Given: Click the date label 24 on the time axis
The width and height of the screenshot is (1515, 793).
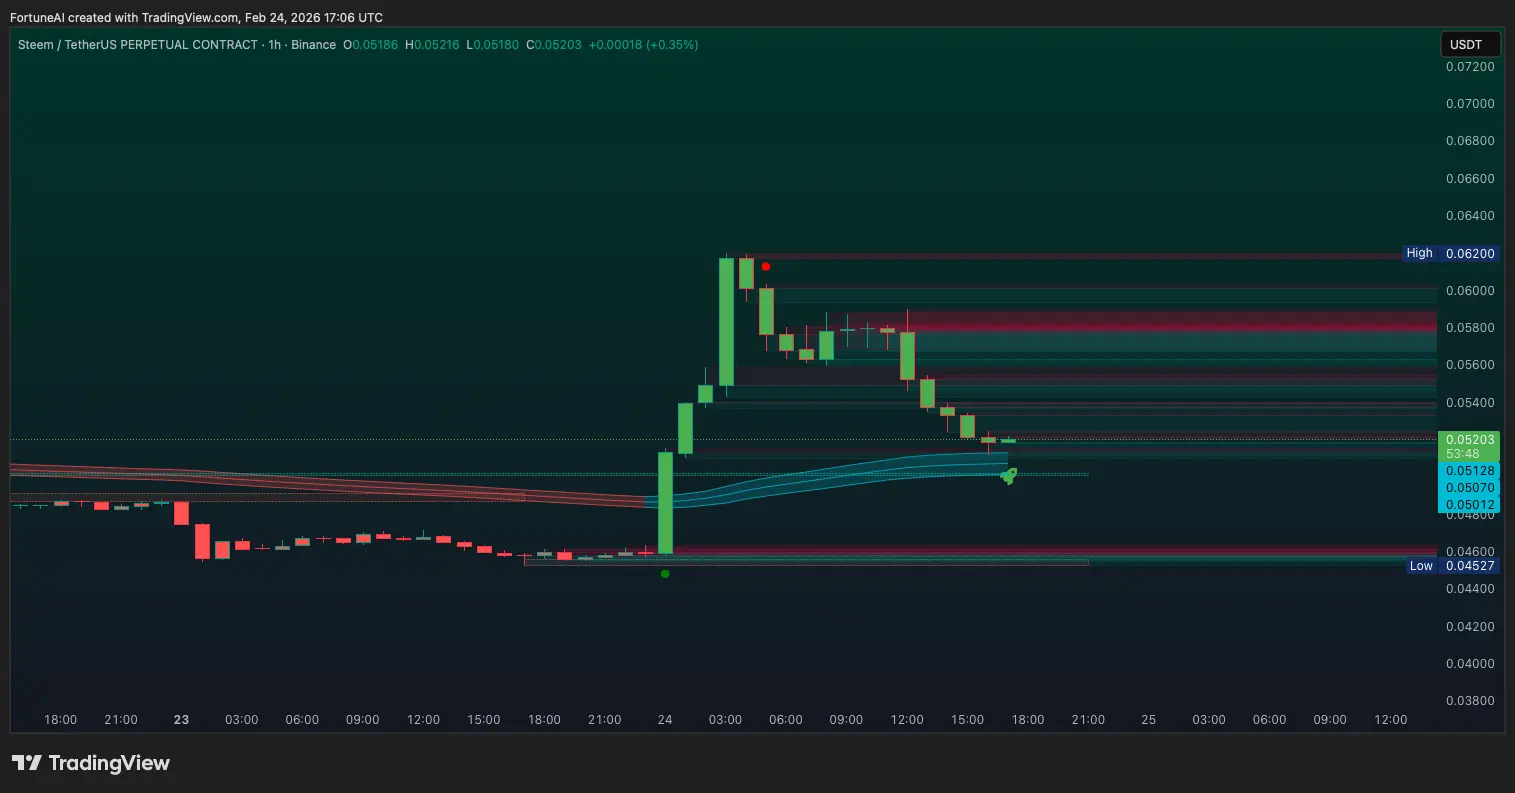Looking at the screenshot, I should [x=665, y=720].
